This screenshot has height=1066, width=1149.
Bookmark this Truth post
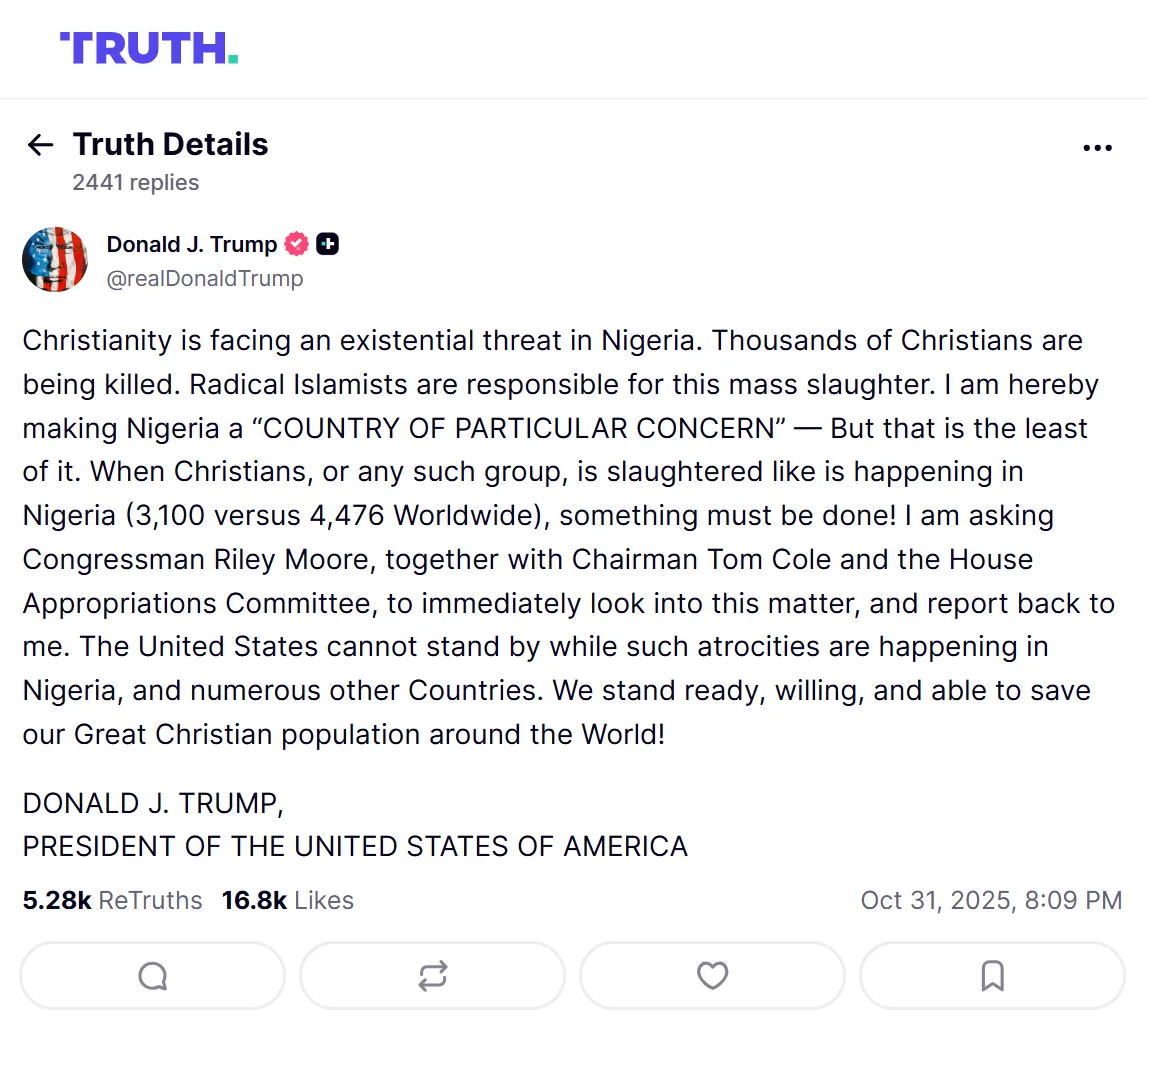[x=992, y=975]
